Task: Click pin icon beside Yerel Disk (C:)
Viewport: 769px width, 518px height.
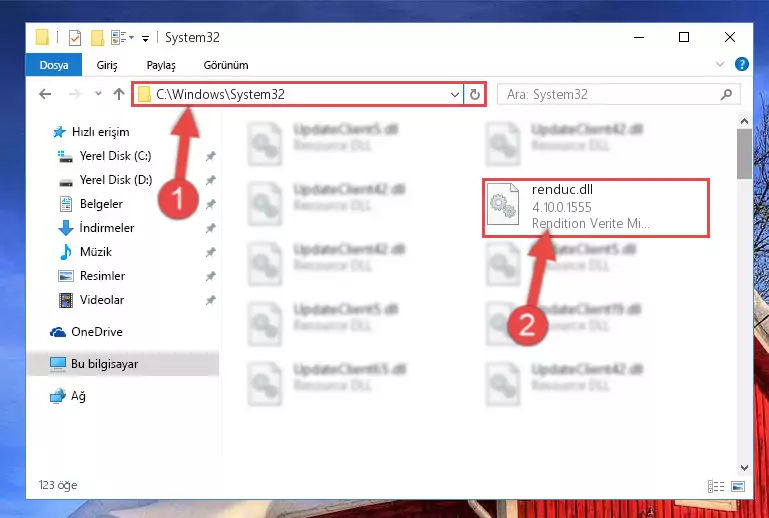Action: click(x=210, y=156)
